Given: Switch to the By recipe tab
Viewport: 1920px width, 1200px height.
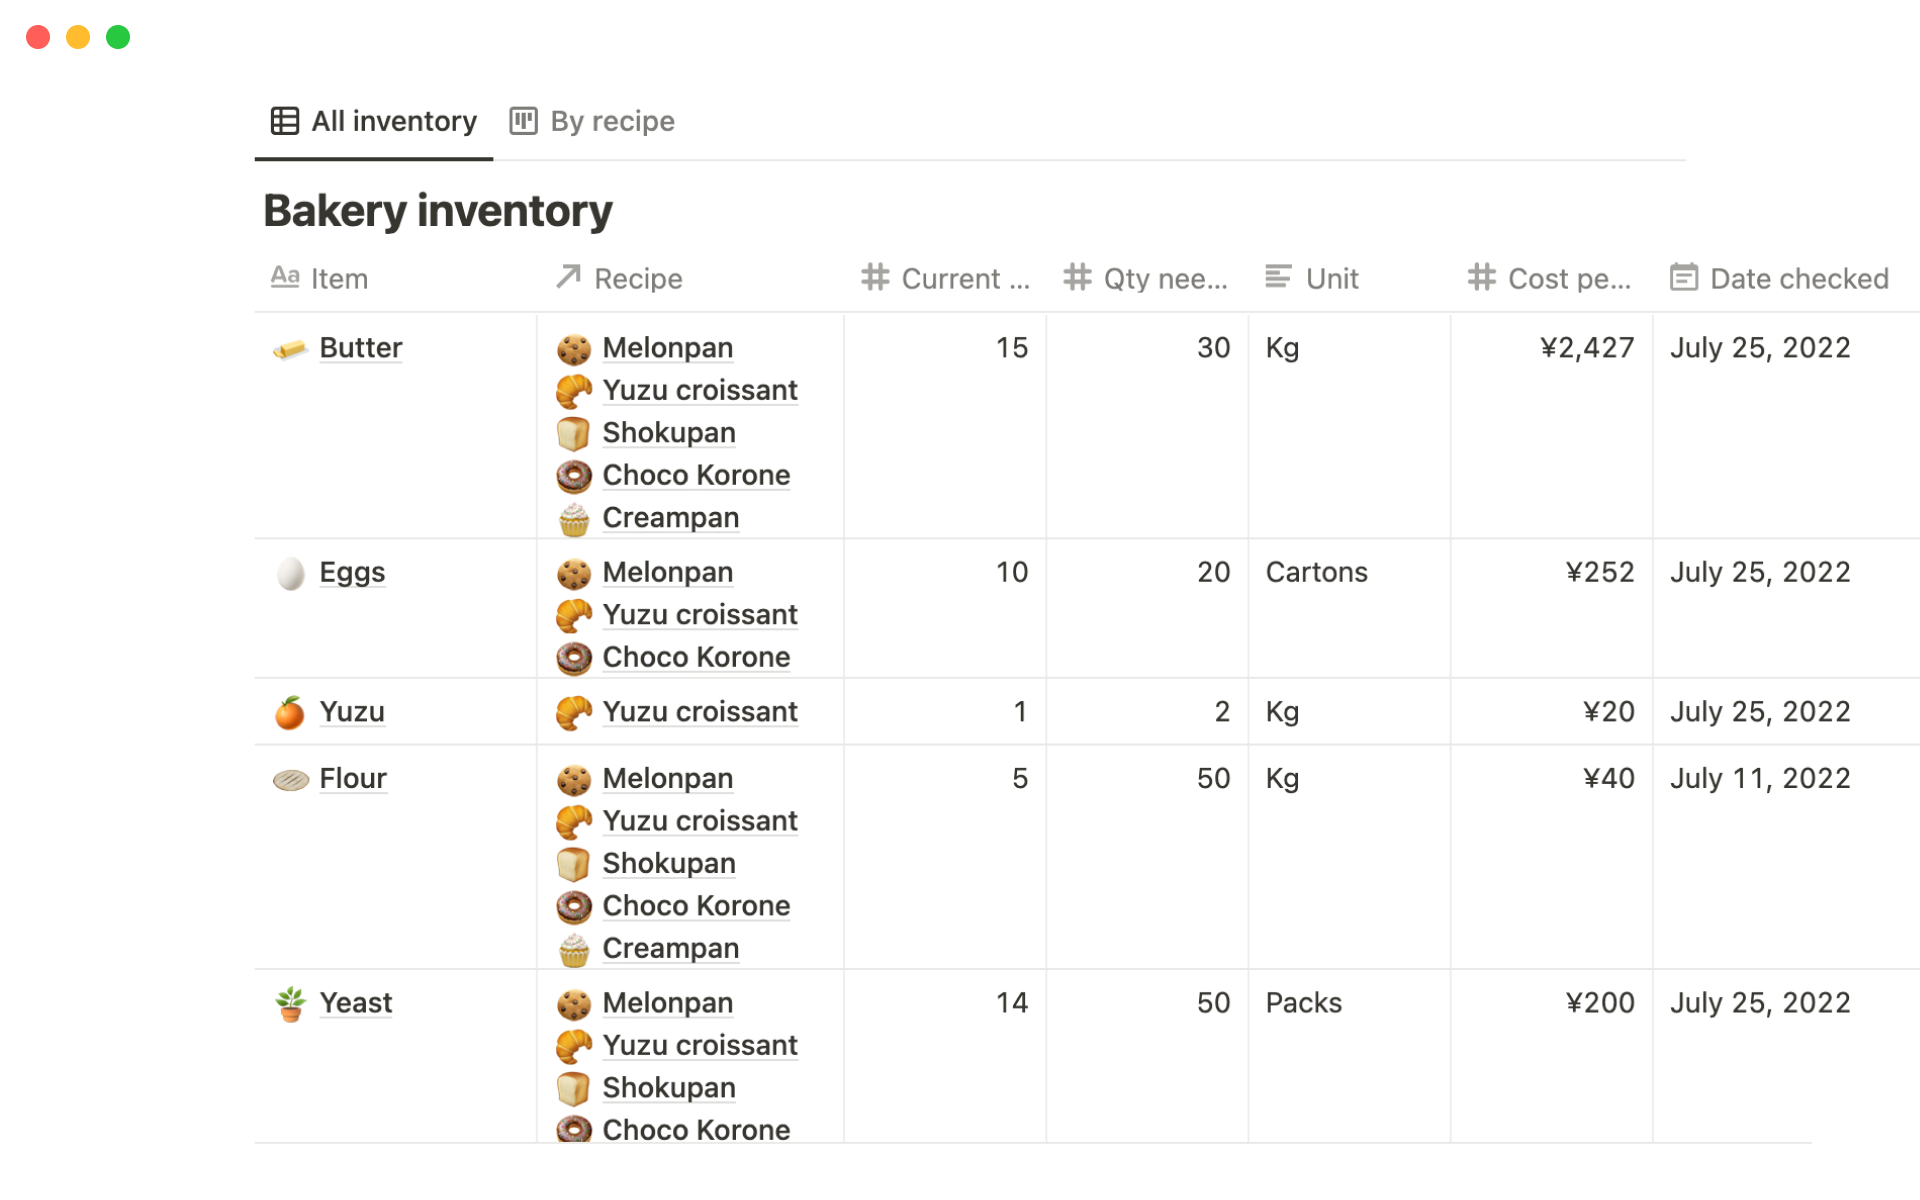Looking at the screenshot, I should tap(593, 121).
